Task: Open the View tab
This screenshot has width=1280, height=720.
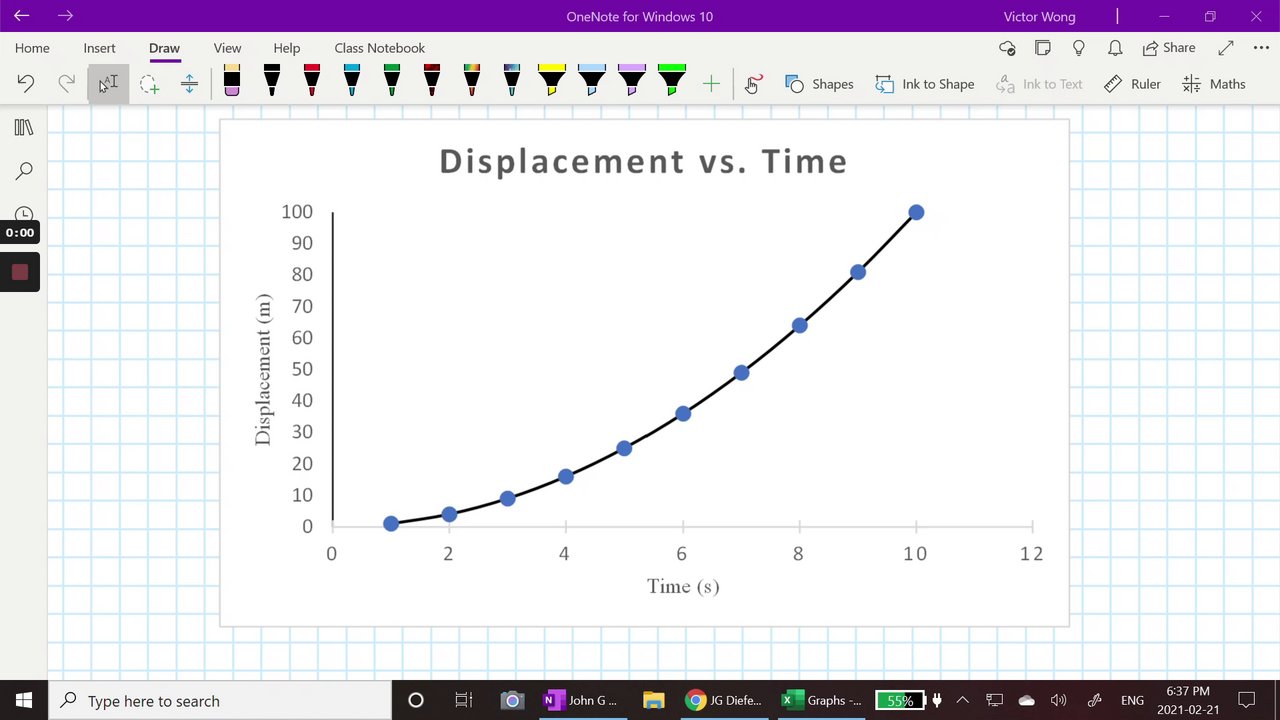Action: click(x=227, y=48)
